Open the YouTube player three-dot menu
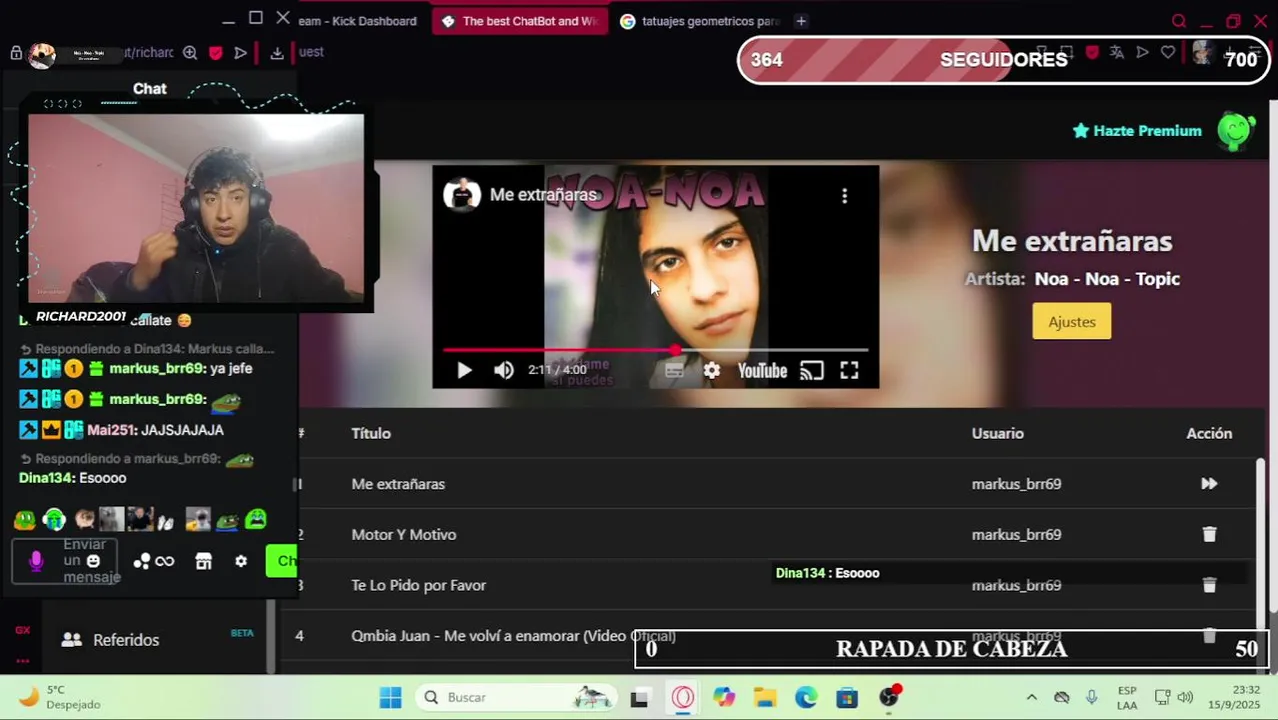 pyautogui.click(x=845, y=196)
